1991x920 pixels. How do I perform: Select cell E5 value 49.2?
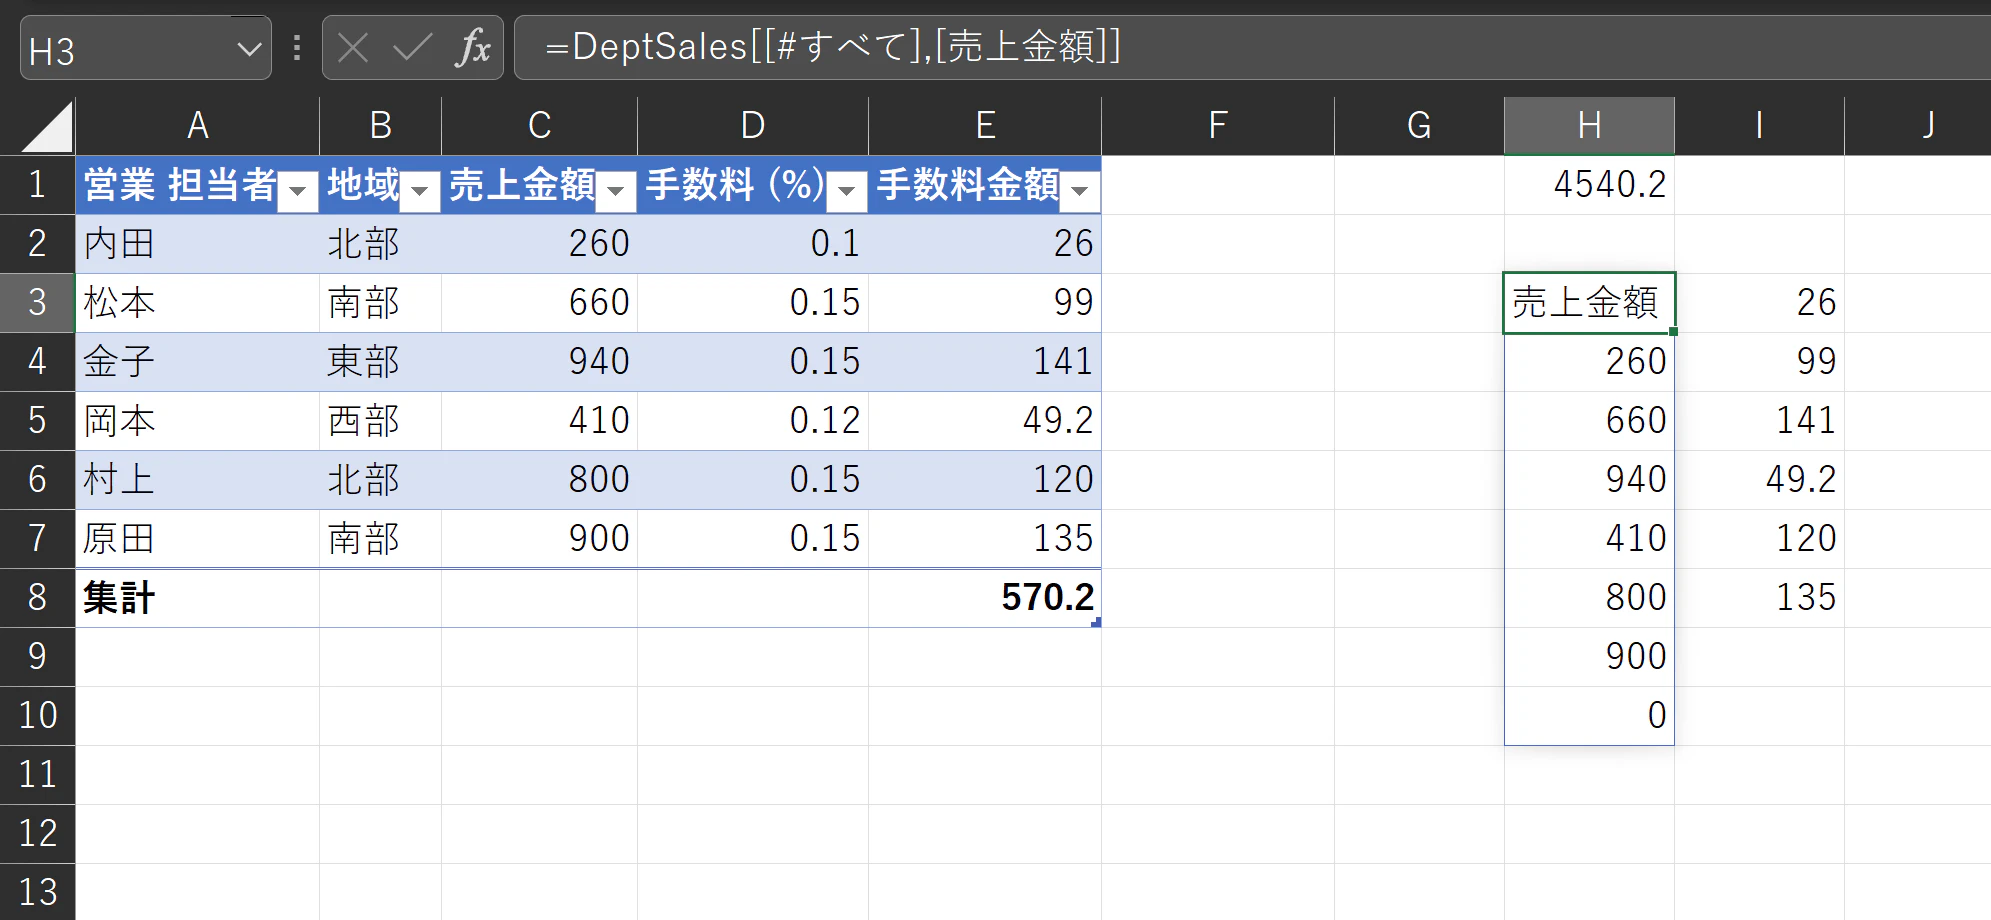[985, 421]
